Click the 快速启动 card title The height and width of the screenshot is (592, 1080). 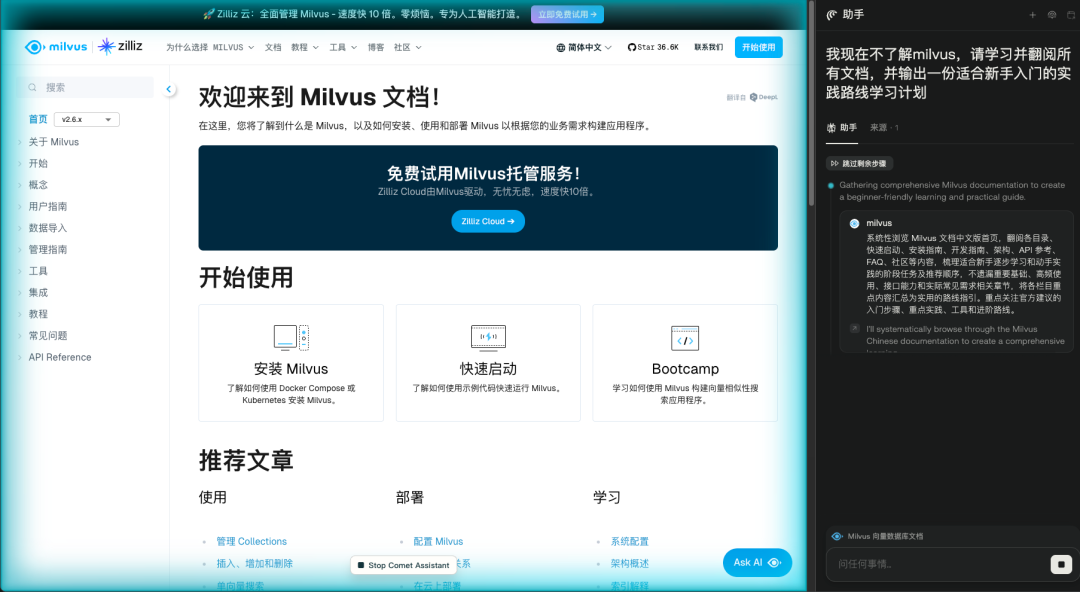[488, 369]
